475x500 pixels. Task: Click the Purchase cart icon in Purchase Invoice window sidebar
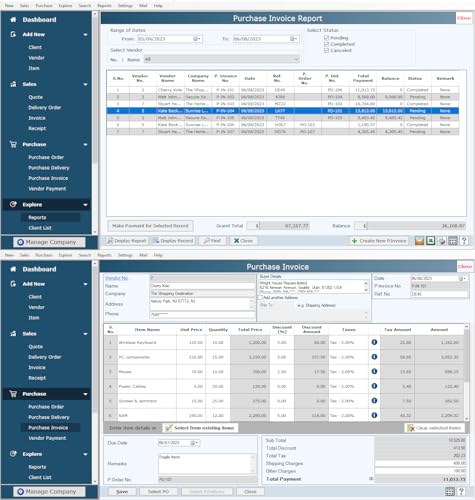tap(13, 394)
